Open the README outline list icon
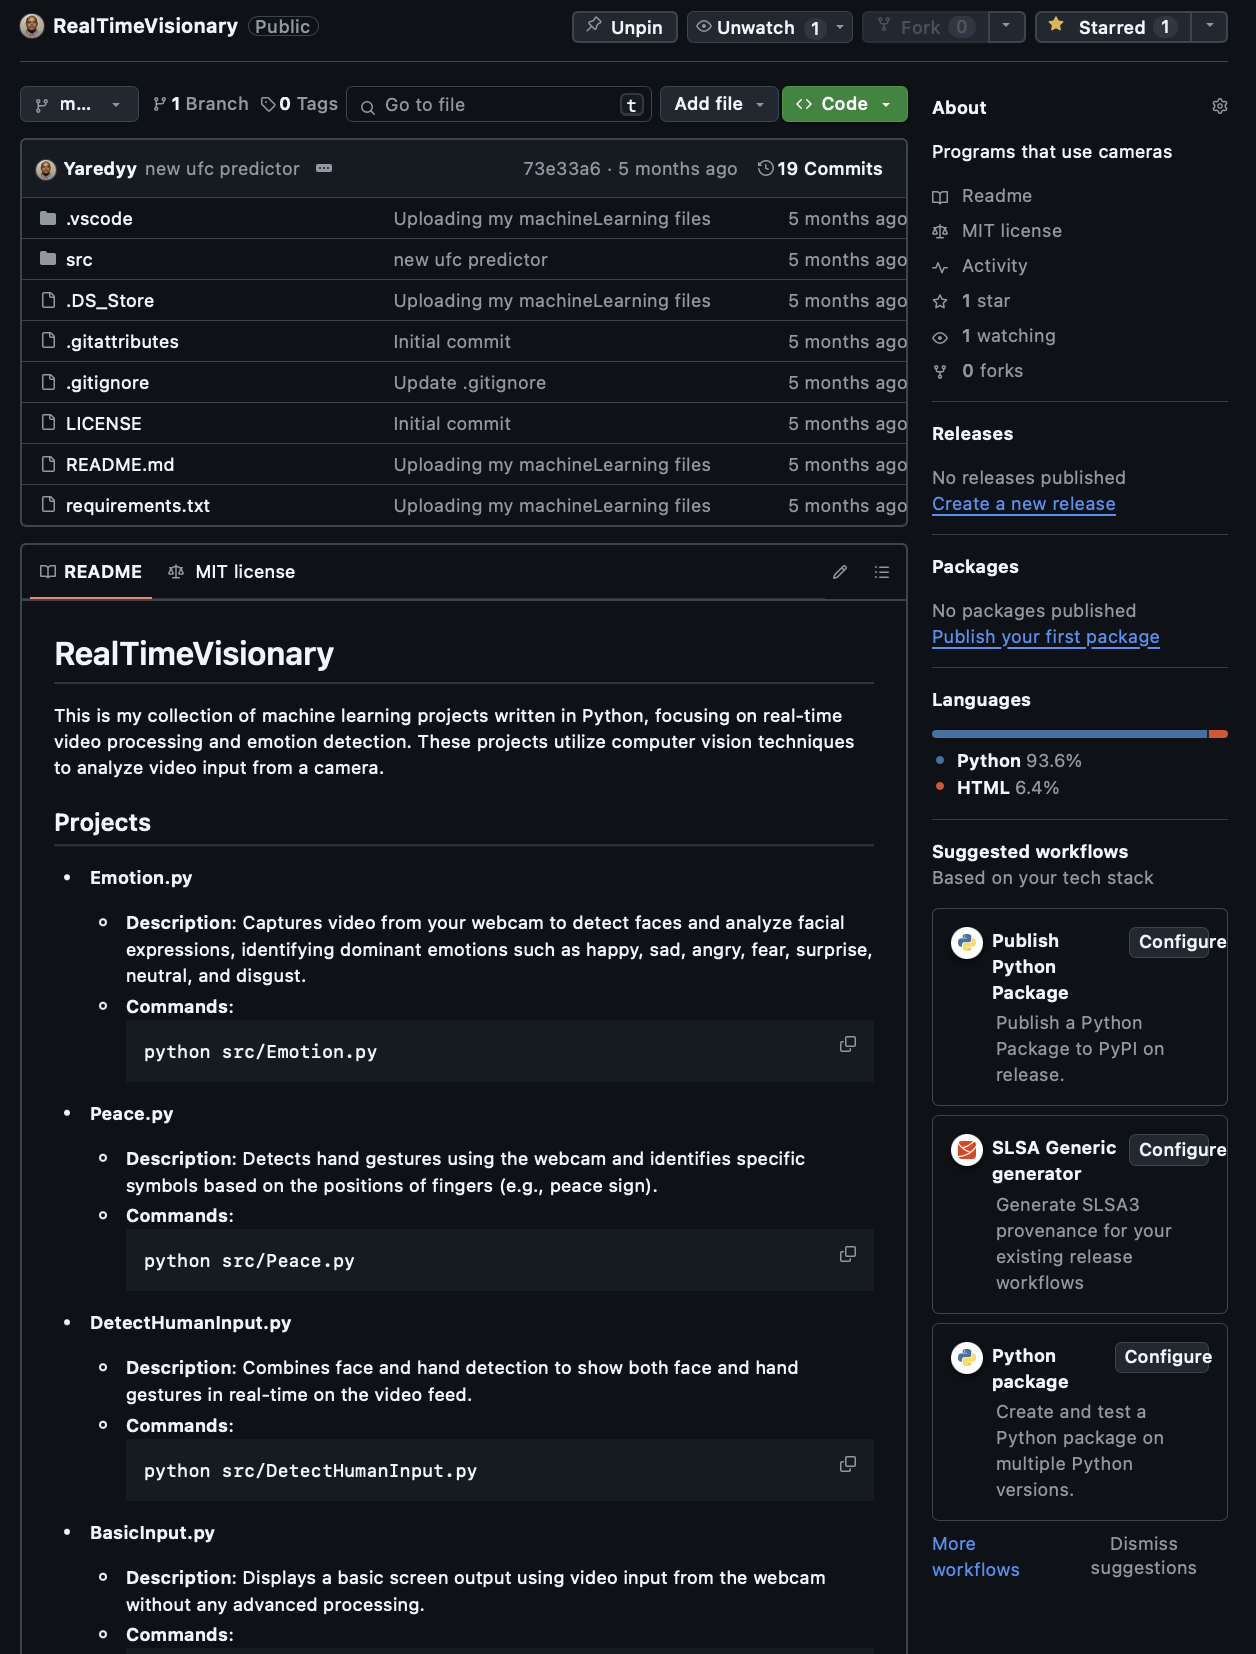The height and width of the screenshot is (1654, 1256). (881, 572)
